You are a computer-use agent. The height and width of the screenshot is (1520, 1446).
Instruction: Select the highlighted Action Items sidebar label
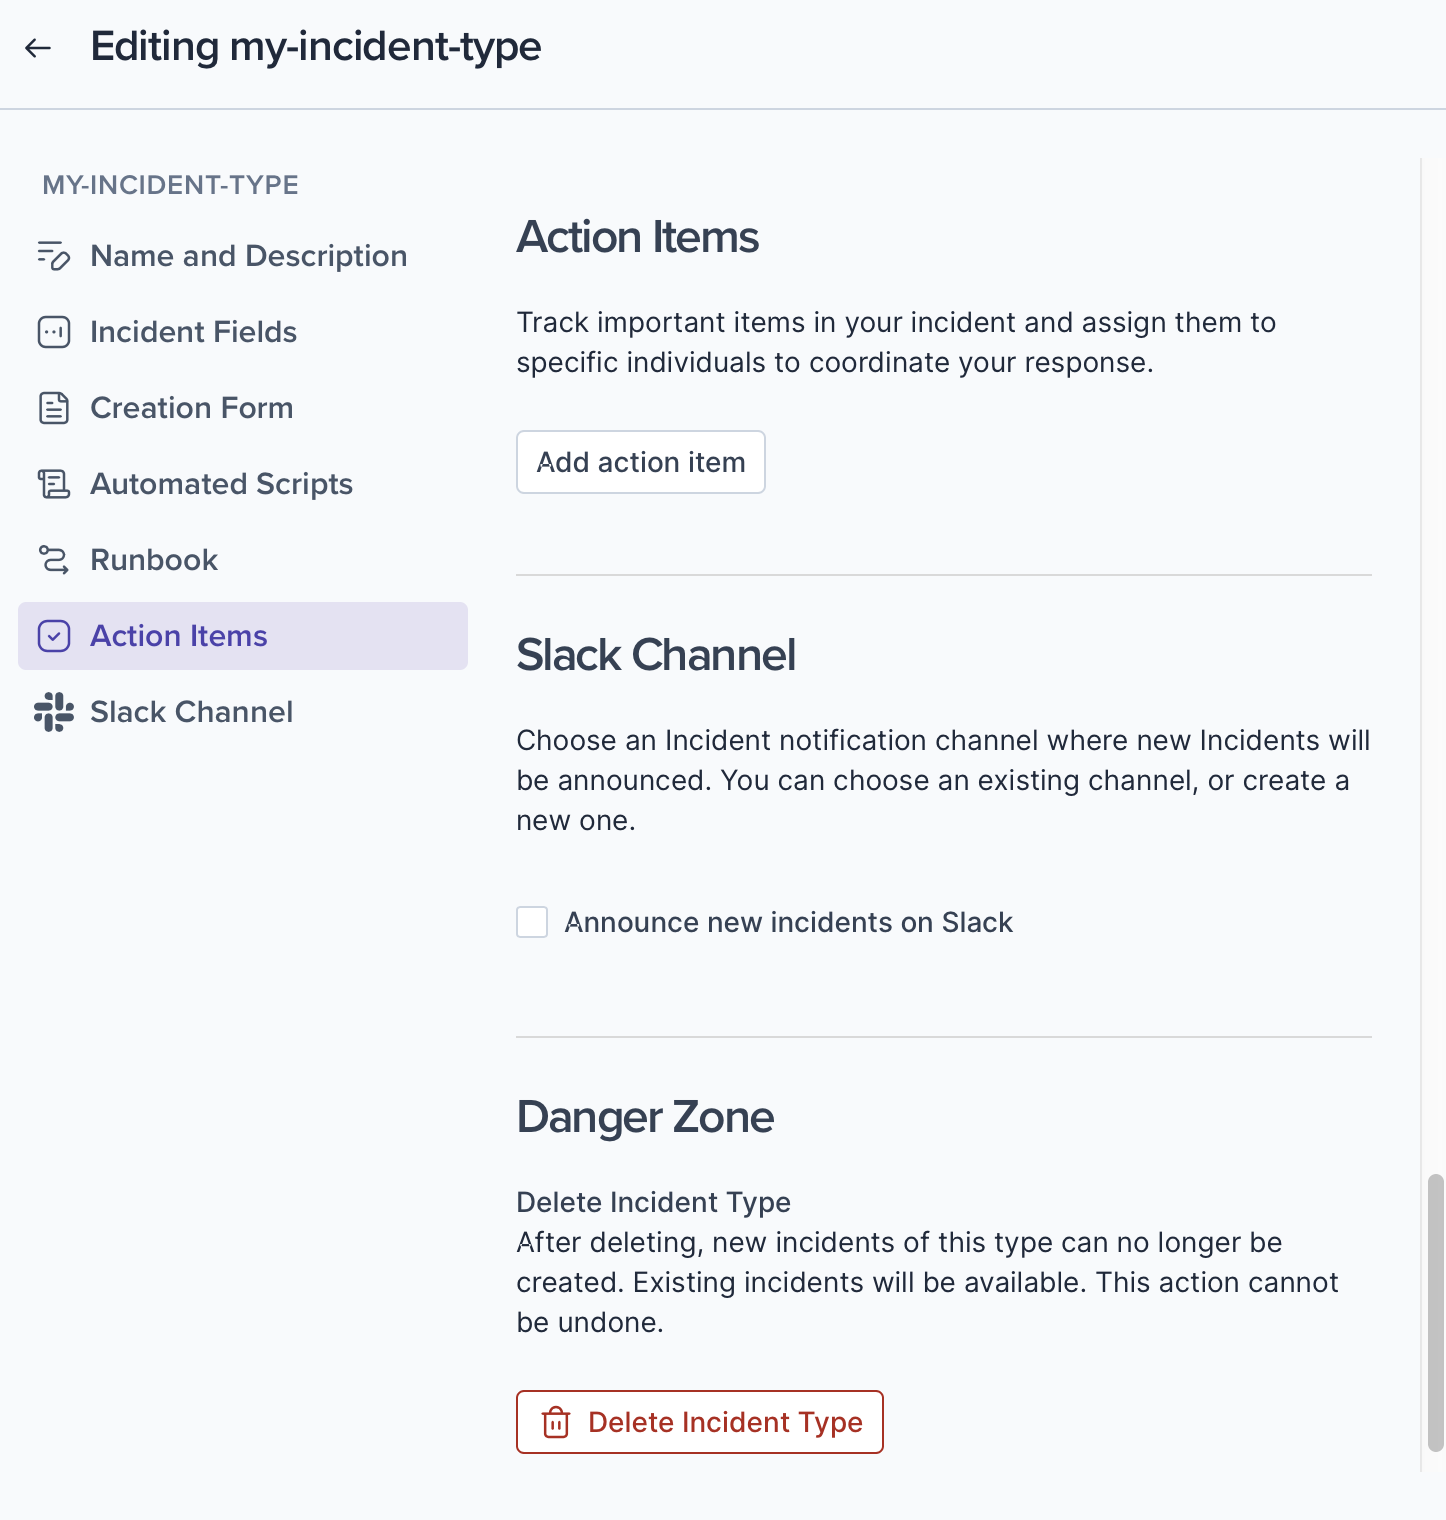point(179,636)
